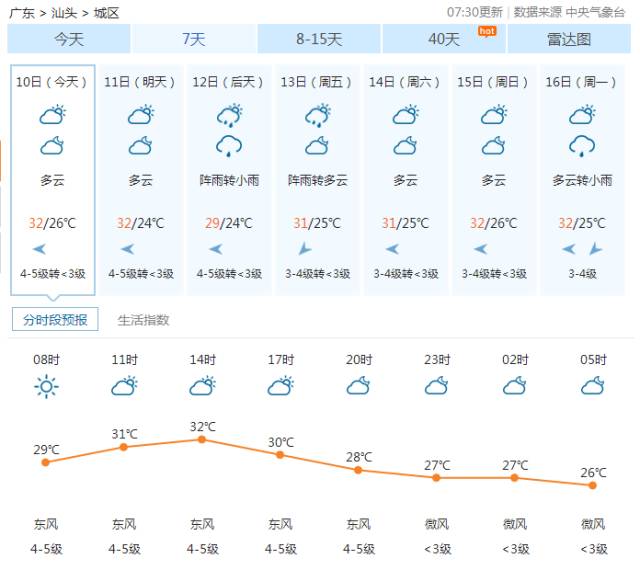Viewport: 640px width, 570px height.
Task: Select the 分时段预报 tab
Action: [x=55, y=319]
